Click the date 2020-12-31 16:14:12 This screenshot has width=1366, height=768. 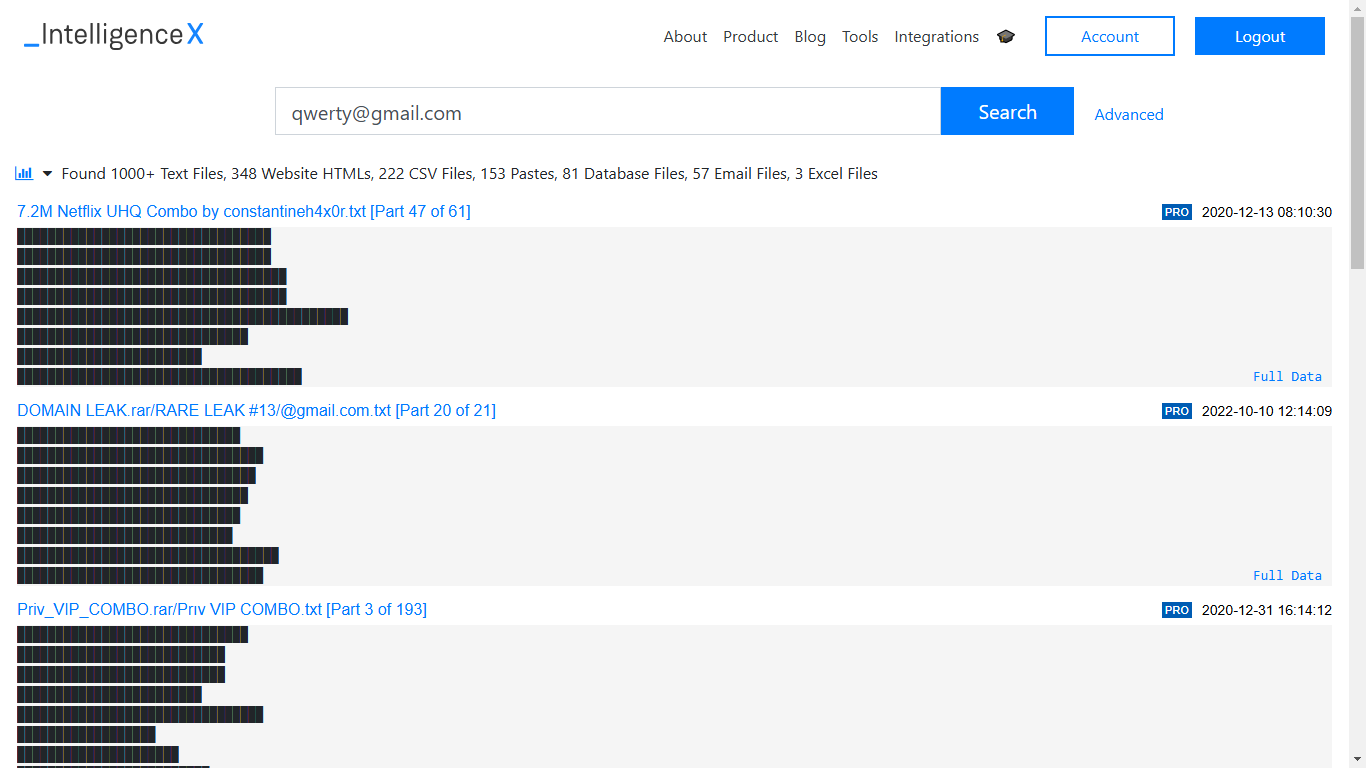pos(1266,610)
